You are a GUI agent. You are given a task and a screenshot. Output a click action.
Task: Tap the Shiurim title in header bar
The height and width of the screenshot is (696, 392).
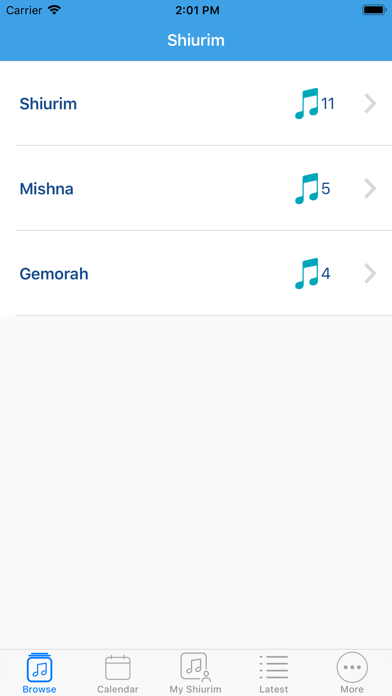[x=196, y=40]
